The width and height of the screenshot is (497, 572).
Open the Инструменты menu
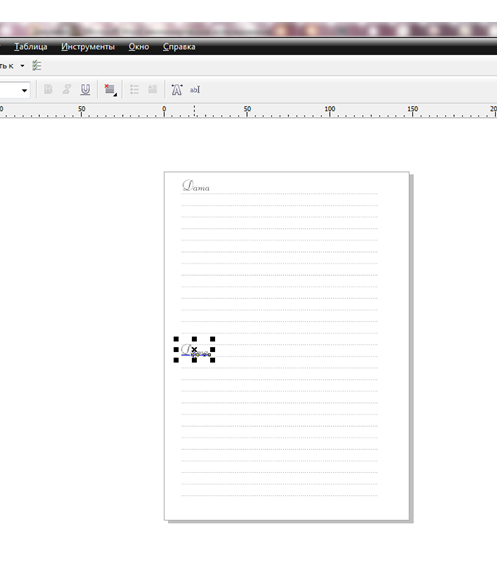click(88, 47)
